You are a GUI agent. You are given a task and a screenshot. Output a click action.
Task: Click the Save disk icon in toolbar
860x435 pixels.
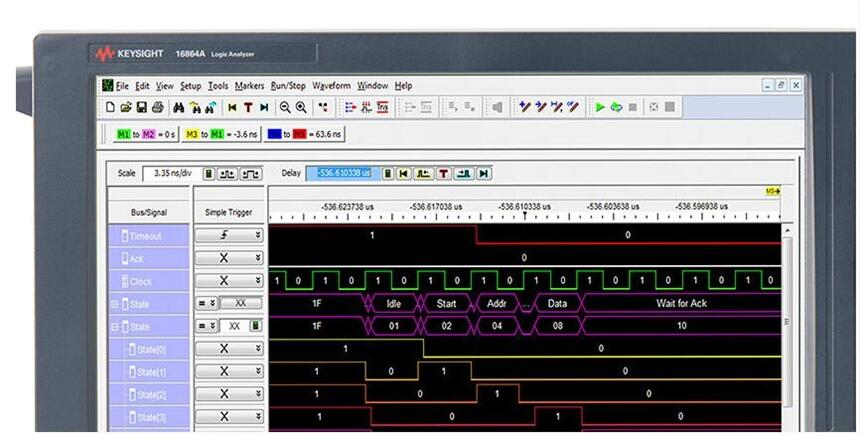pyautogui.click(x=141, y=107)
